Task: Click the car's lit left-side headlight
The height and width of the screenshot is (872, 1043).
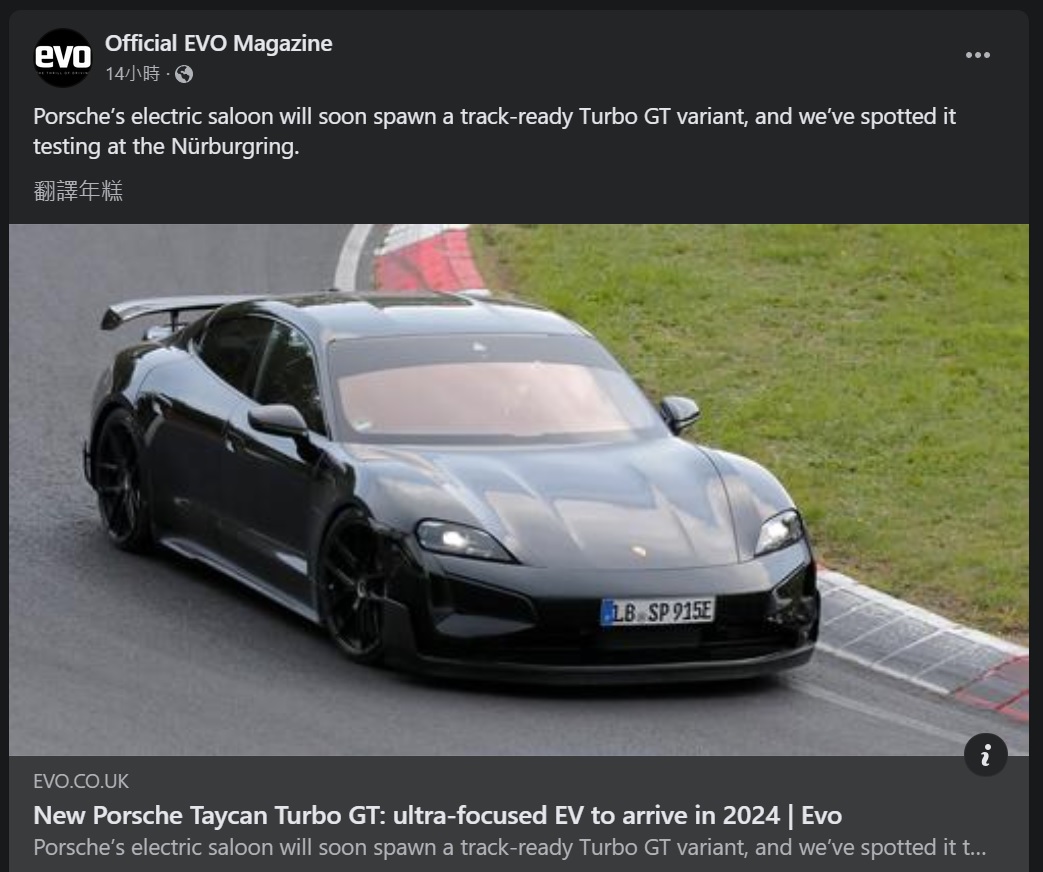Action: [461, 539]
